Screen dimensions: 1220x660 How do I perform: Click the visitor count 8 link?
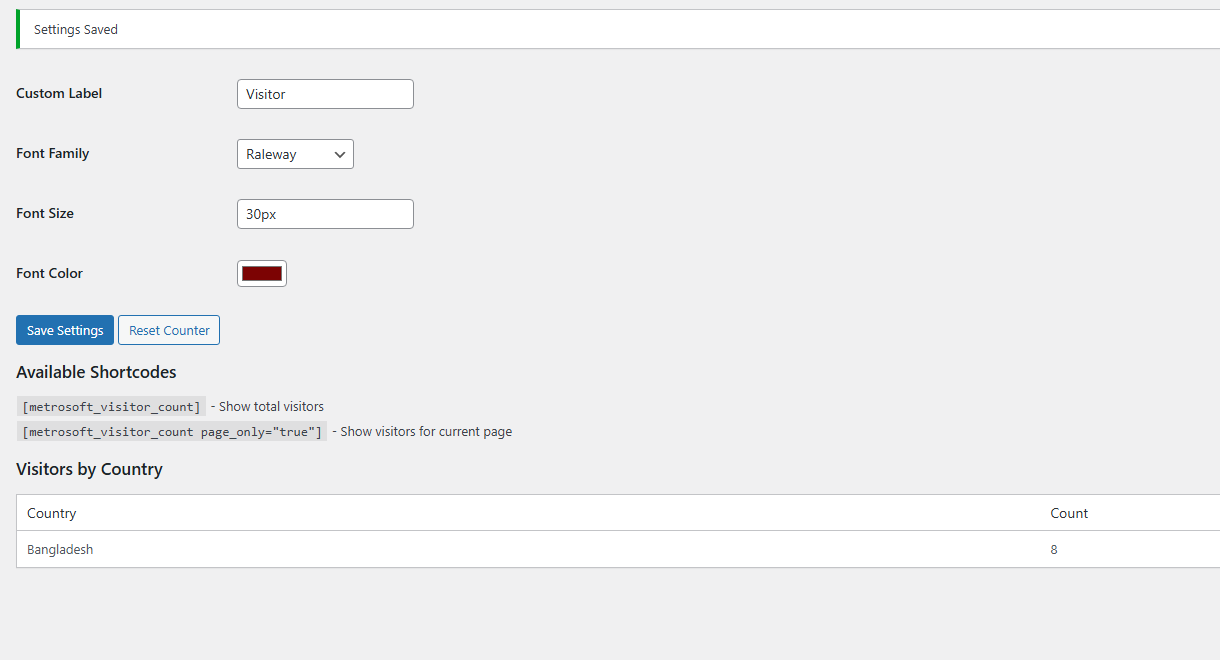click(x=1054, y=549)
